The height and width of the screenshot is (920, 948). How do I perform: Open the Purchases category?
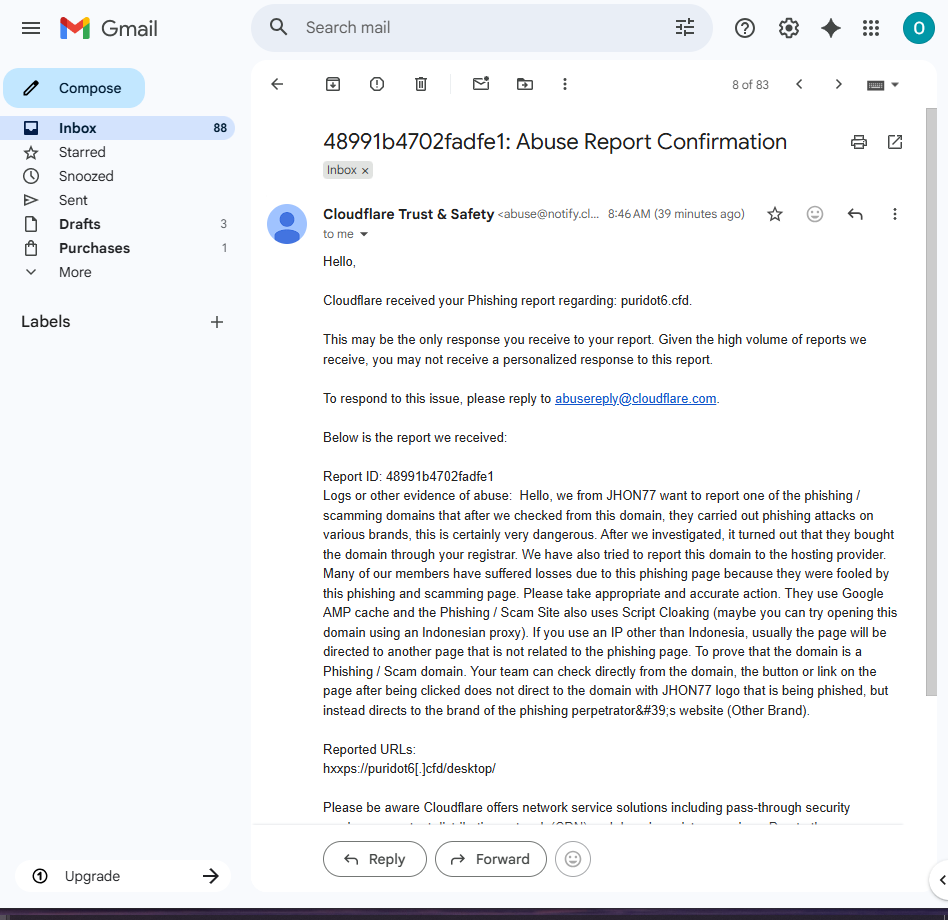click(x=118, y=248)
